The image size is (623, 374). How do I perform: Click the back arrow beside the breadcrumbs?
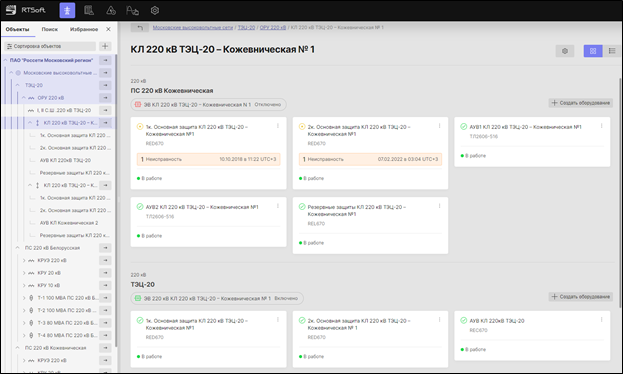(139, 27)
